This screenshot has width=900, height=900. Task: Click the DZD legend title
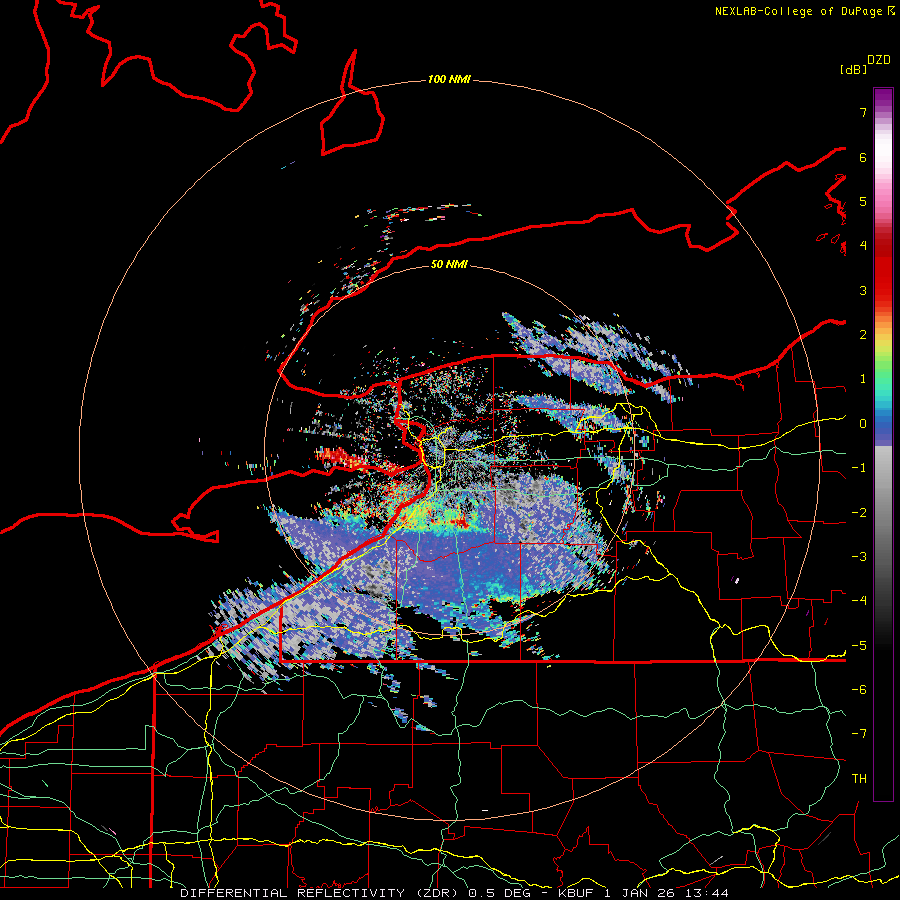(879, 60)
